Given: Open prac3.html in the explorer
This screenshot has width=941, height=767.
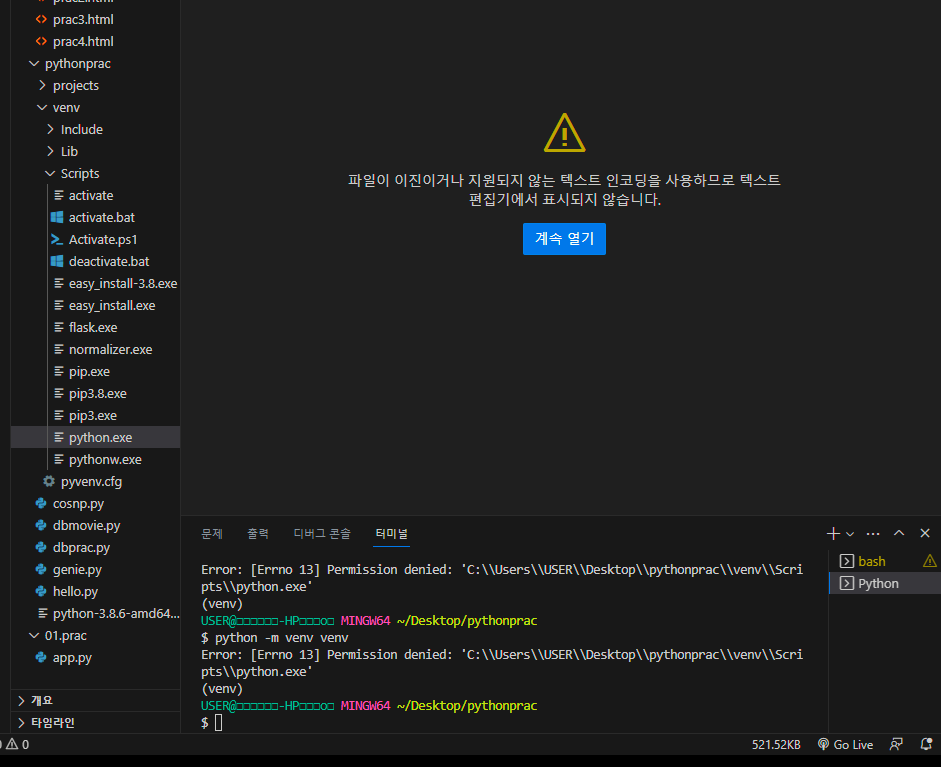Looking at the screenshot, I should tap(83, 20).
